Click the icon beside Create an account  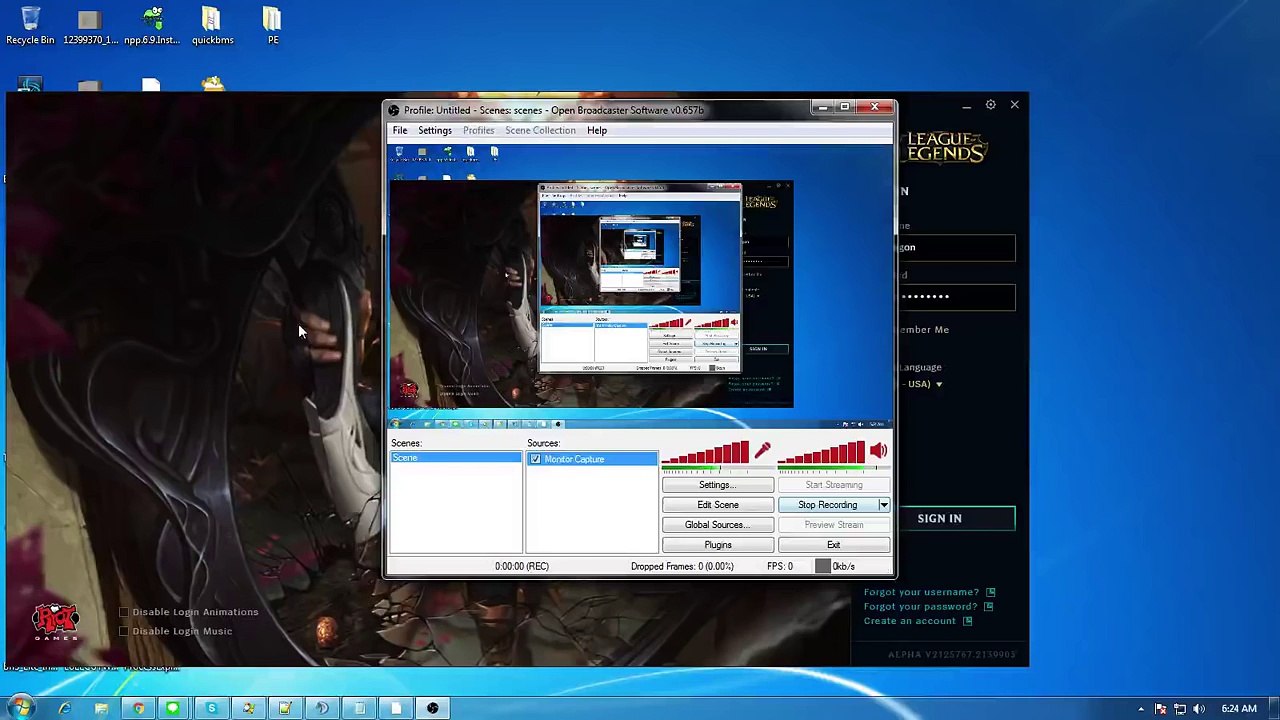pos(967,621)
